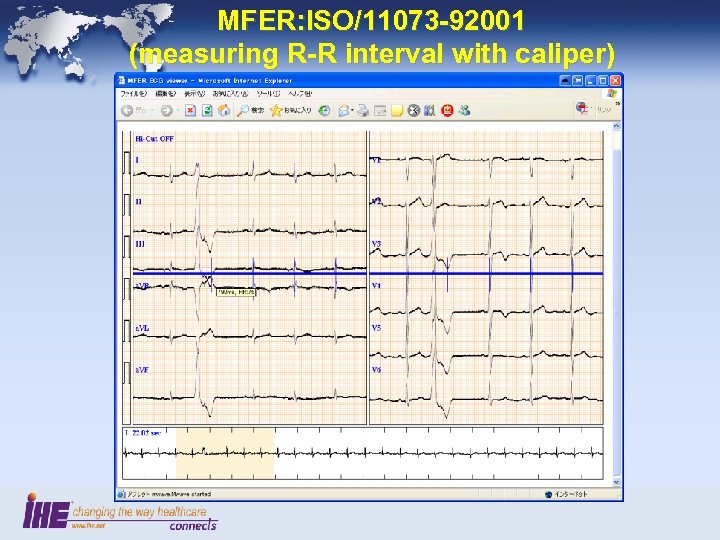Image resolution: width=720 pixels, height=540 pixels.
Task: Click the リンク Links toolbar label
Action: (x=604, y=110)
